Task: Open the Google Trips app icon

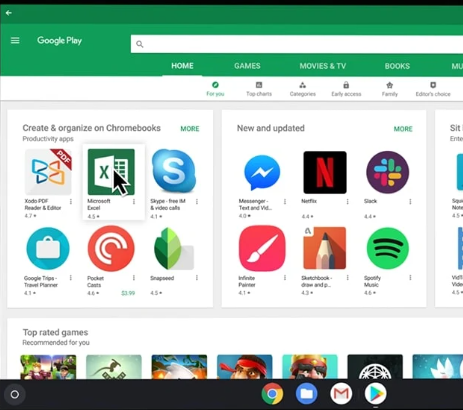Action: coord(48,248)
